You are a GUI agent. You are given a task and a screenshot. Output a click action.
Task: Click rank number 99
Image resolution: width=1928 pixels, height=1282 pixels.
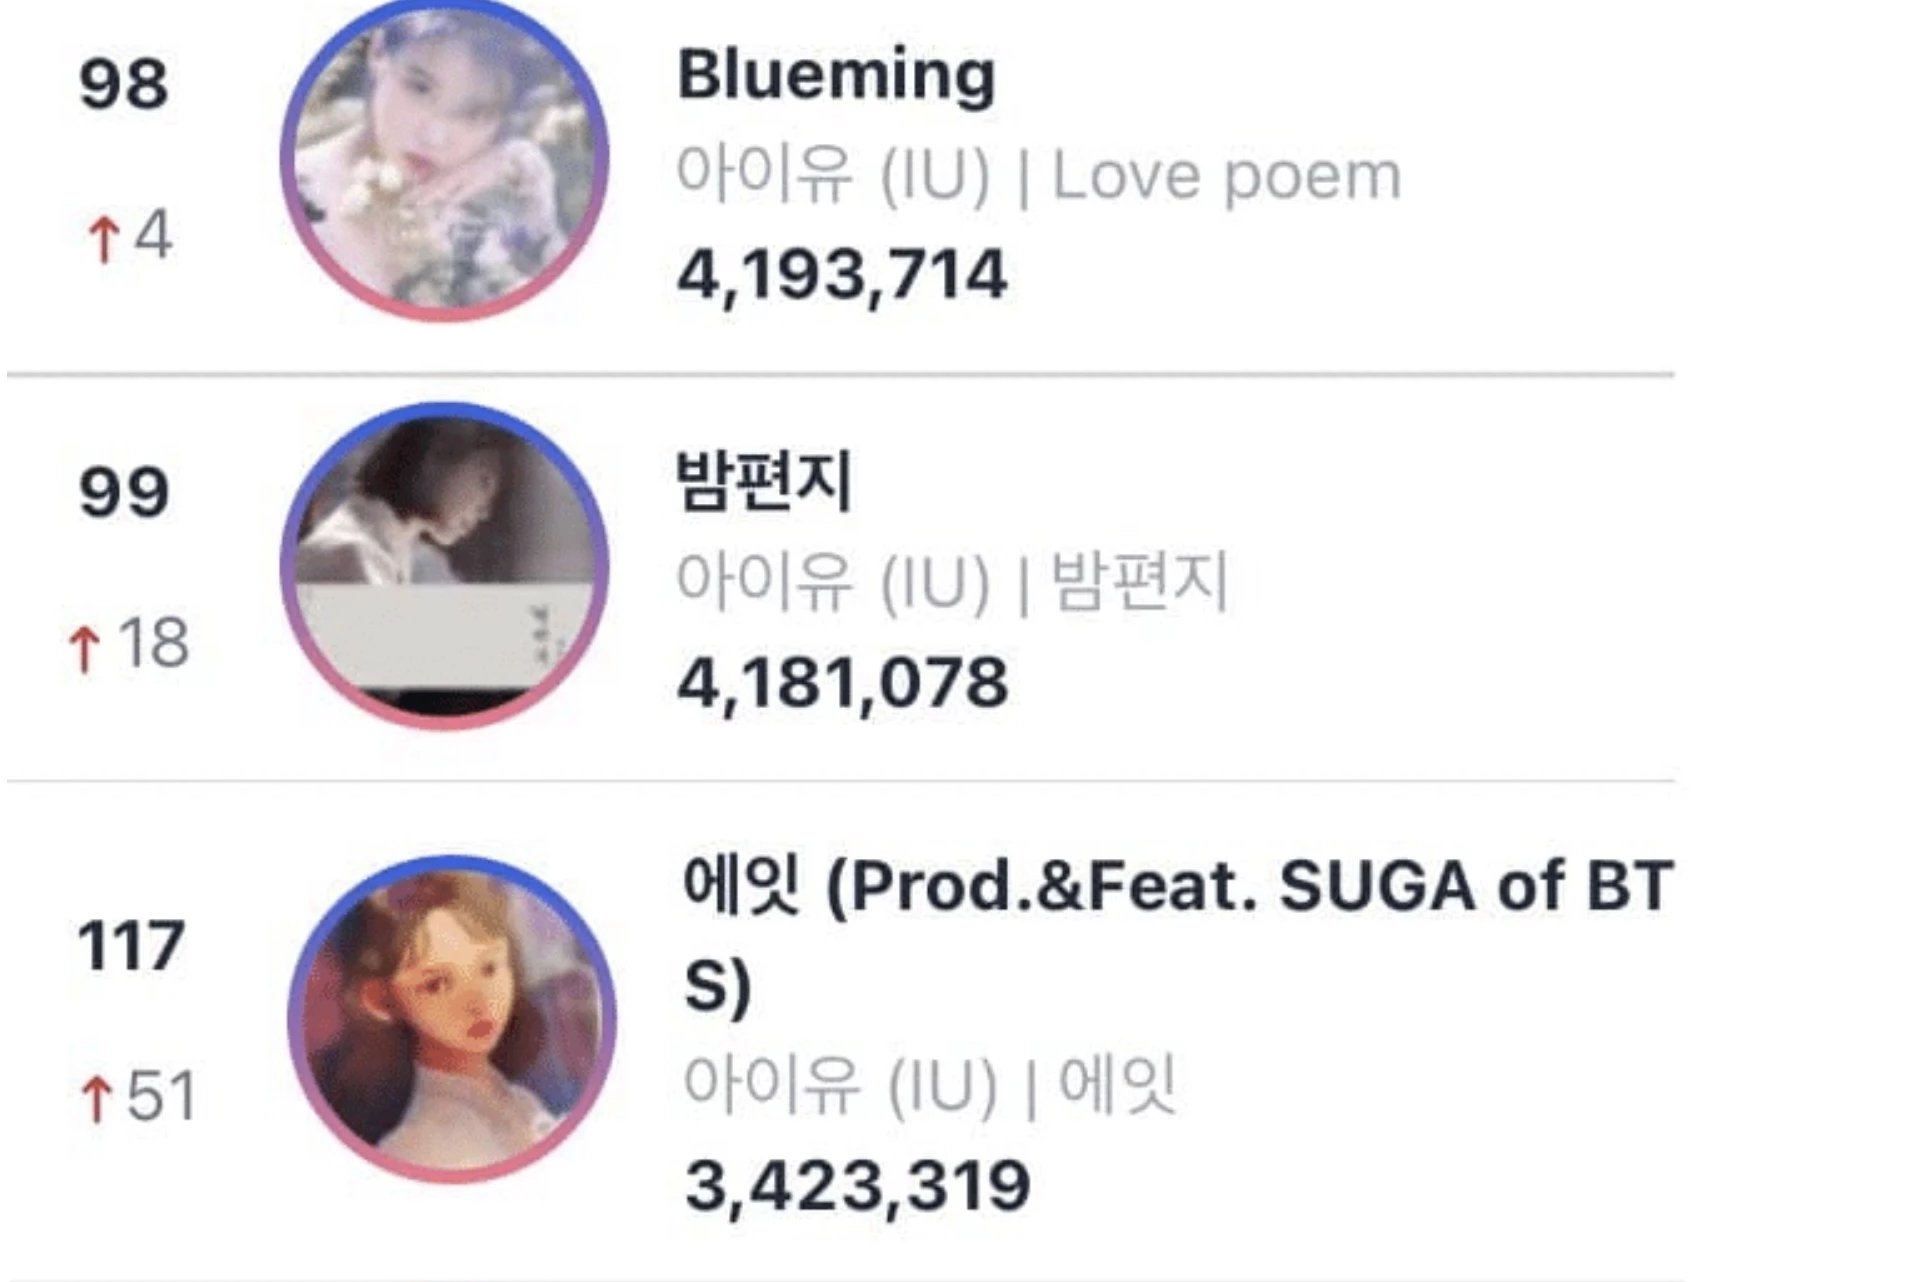click(124, 493)
